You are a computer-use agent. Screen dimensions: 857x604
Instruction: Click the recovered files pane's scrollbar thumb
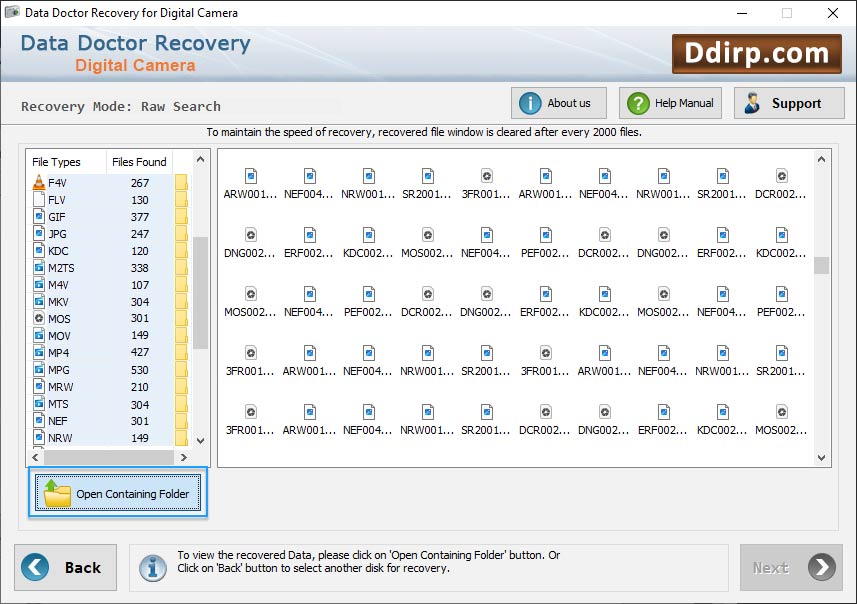point(821,266)
